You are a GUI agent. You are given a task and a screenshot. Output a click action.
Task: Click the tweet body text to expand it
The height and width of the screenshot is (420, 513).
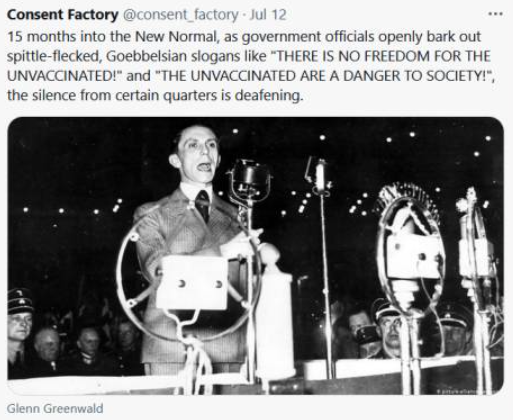tap(250, 66)
